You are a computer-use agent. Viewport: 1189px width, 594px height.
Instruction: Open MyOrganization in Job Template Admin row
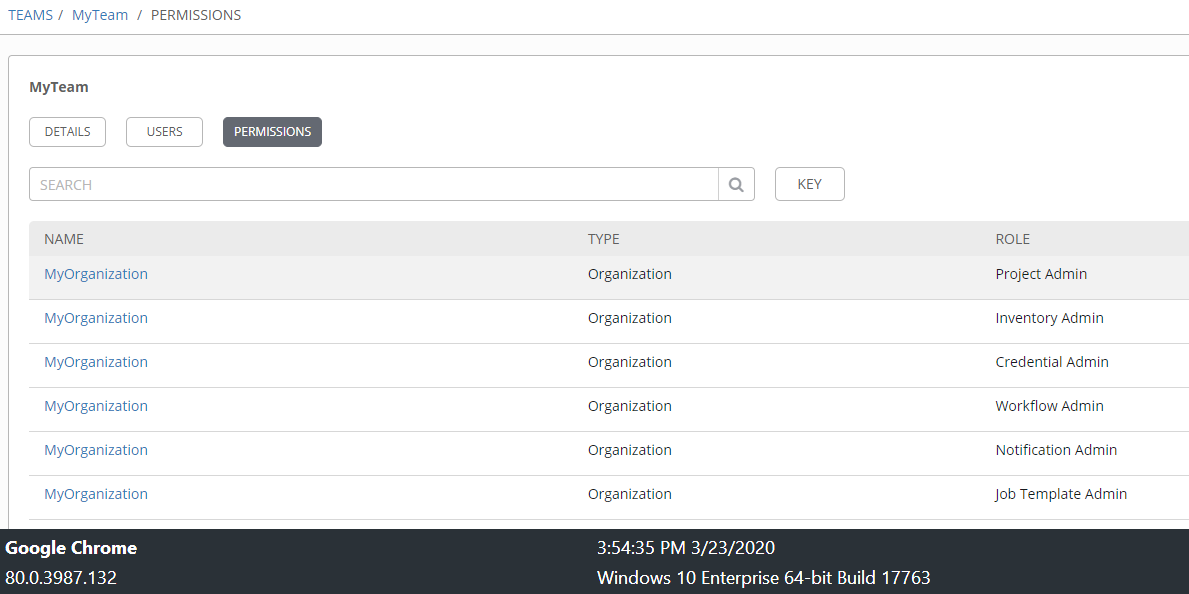tap(96, 494)
